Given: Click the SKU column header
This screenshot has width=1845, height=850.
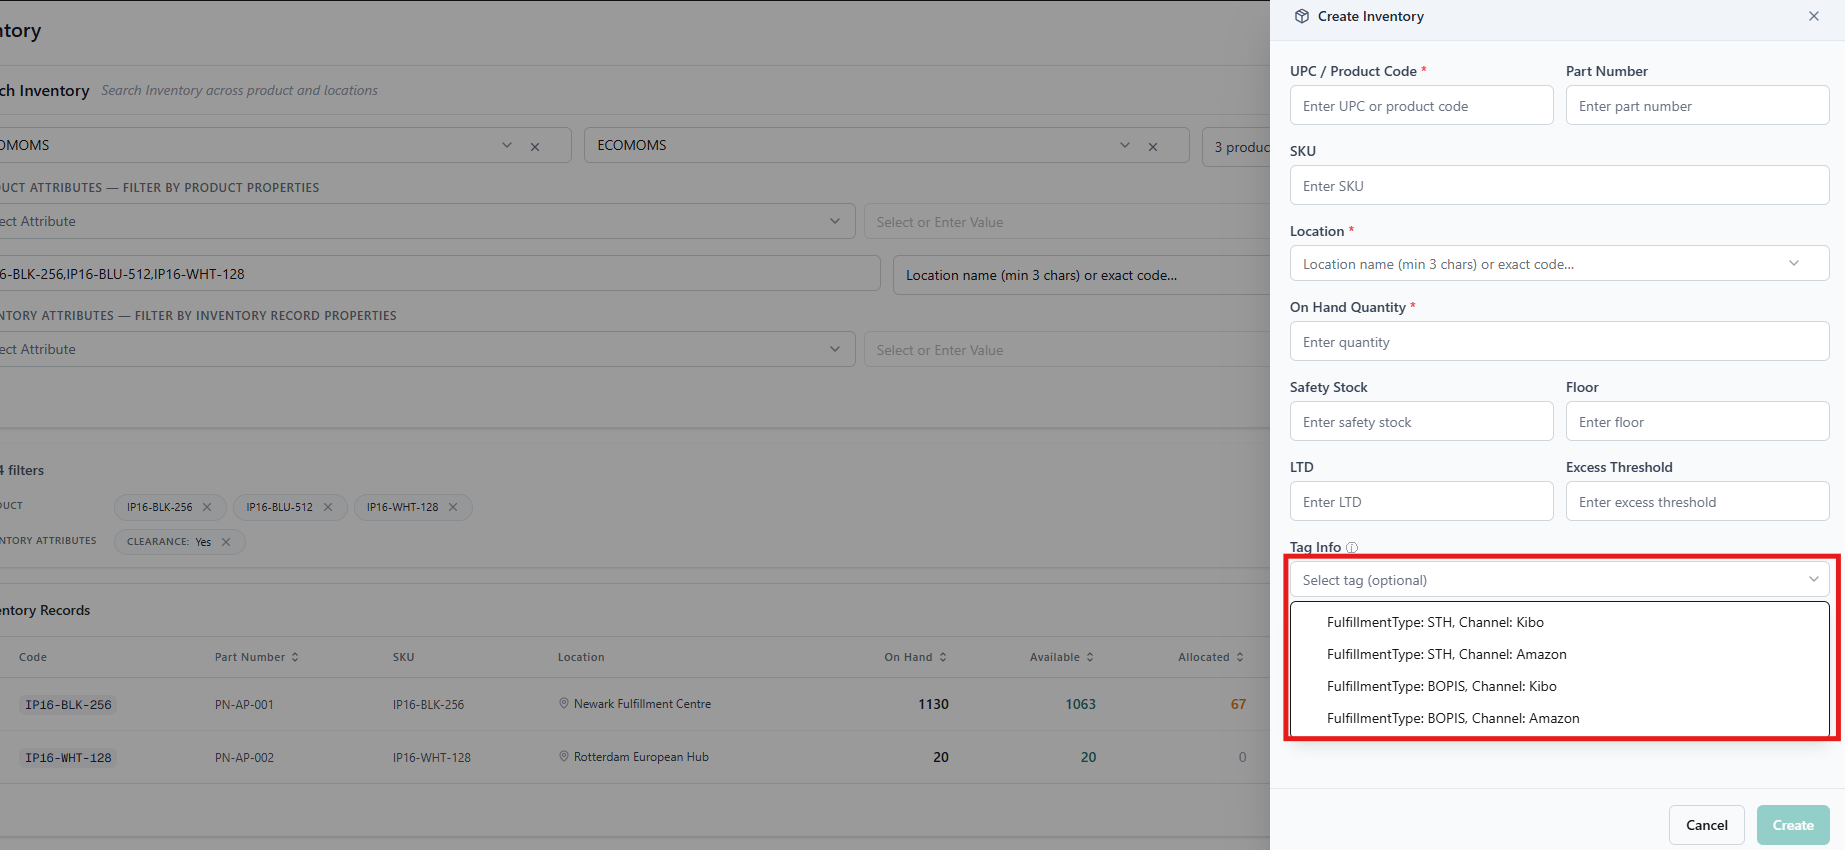Looking at the screenshot, I should tap(403, 657).
